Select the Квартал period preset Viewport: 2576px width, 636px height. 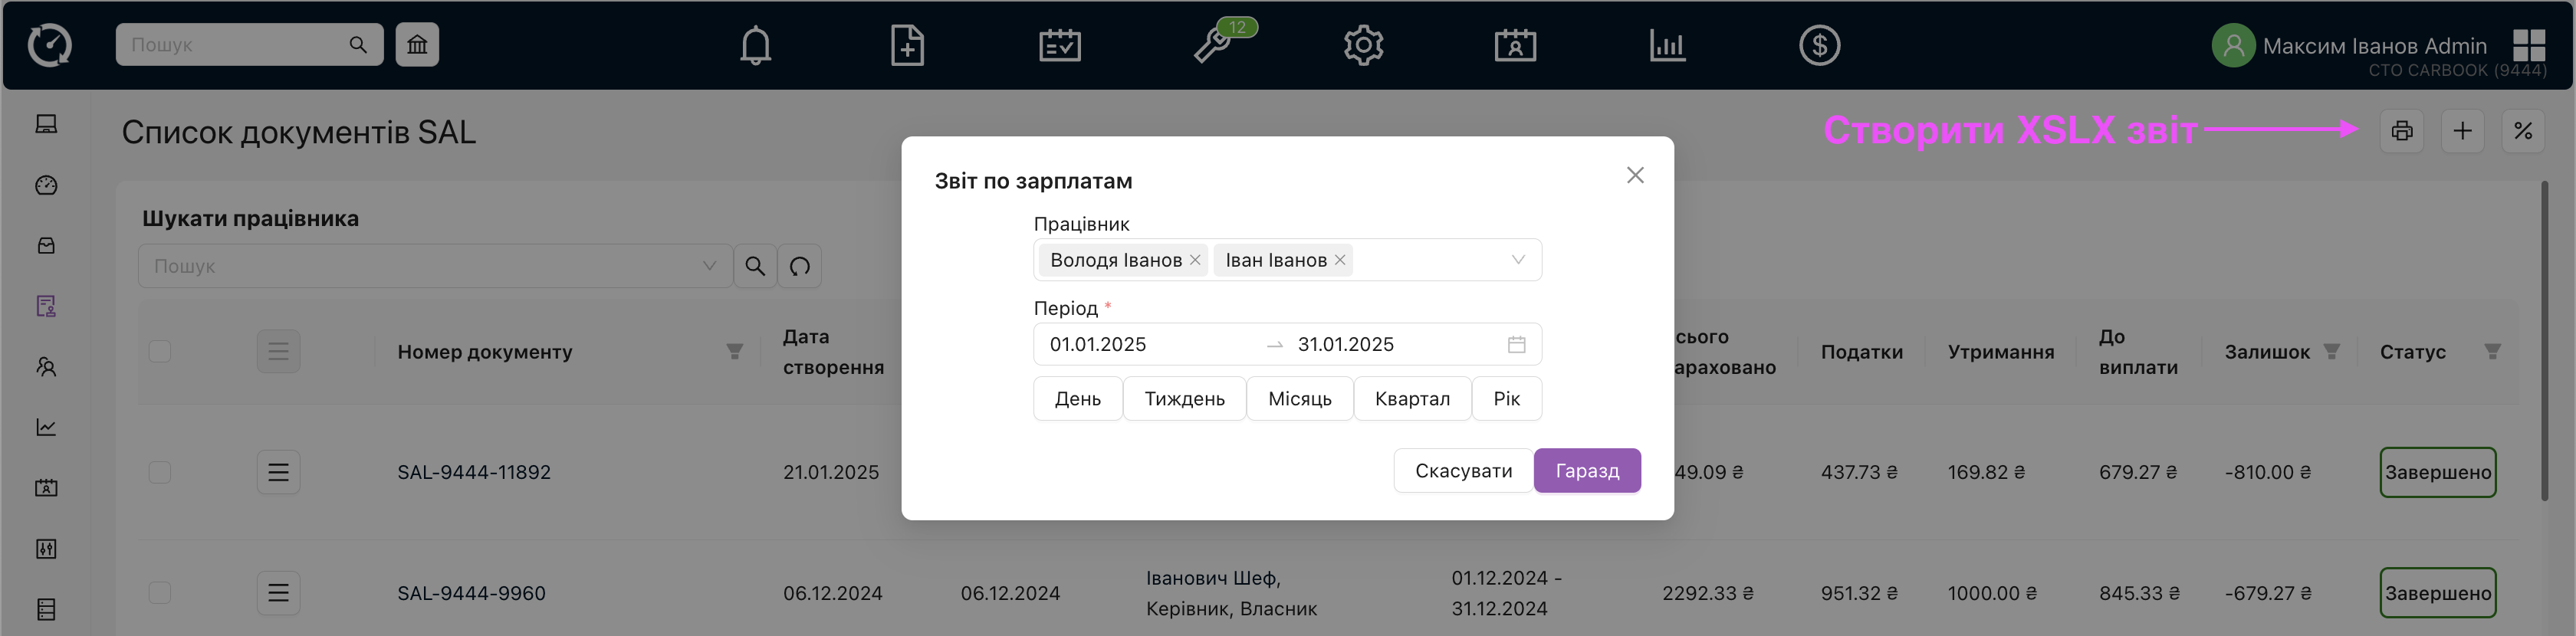click(1411, 399)
